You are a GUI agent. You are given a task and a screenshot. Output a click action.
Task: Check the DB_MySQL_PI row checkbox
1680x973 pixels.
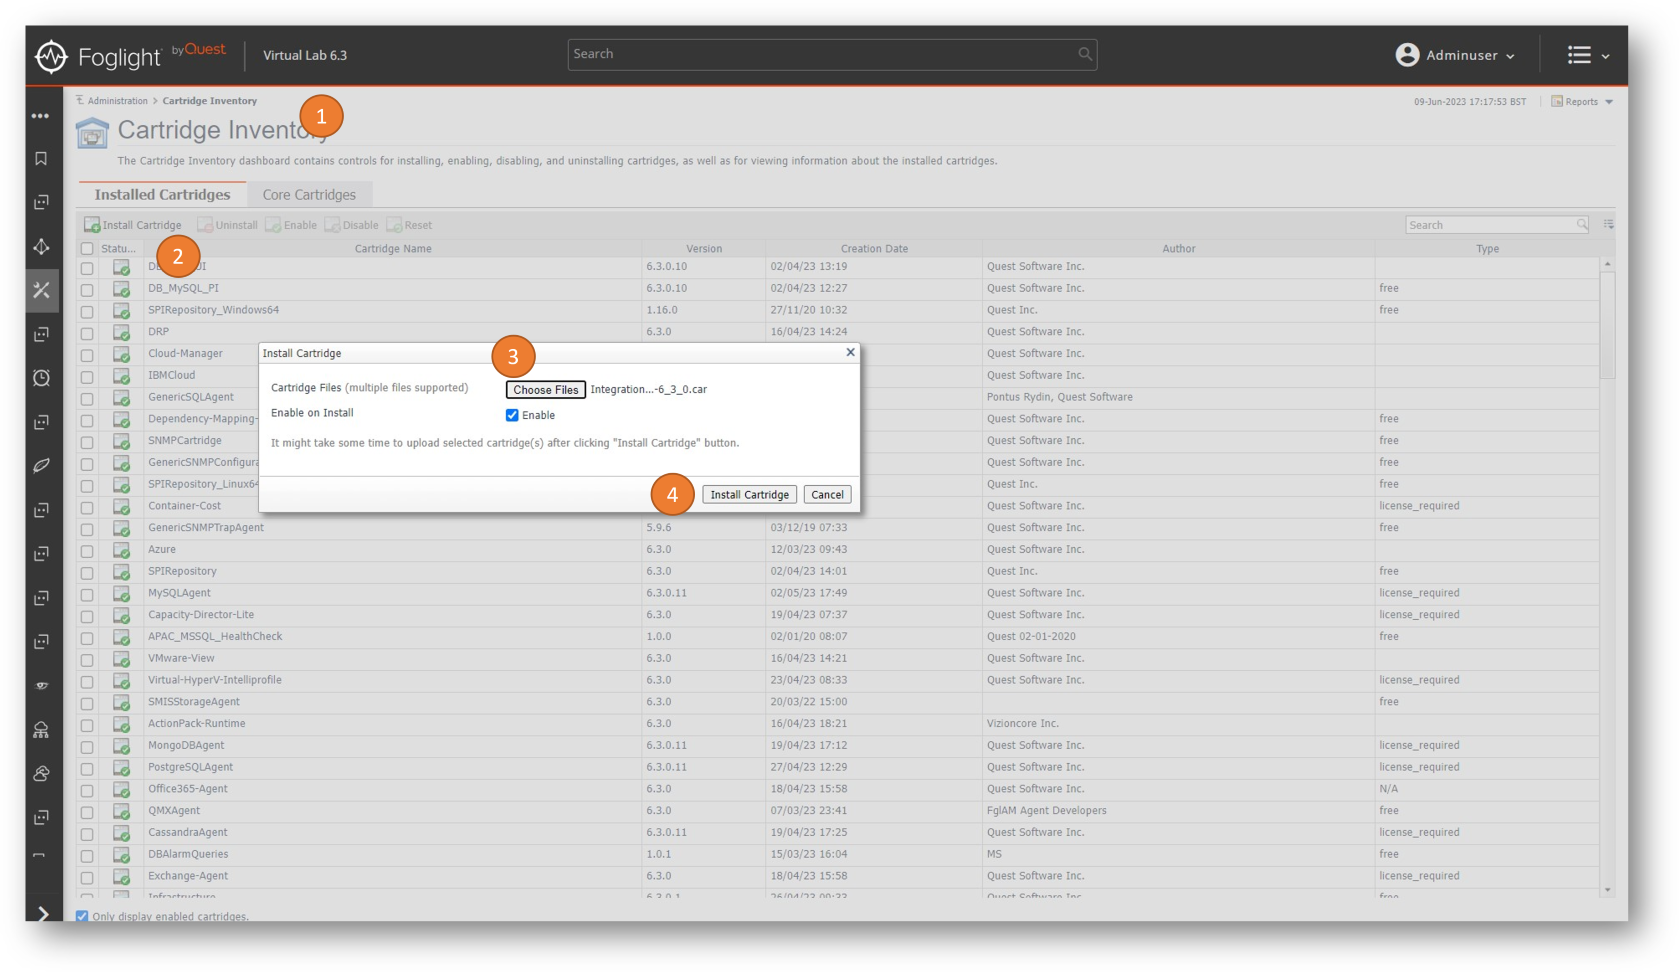(87, 289)
